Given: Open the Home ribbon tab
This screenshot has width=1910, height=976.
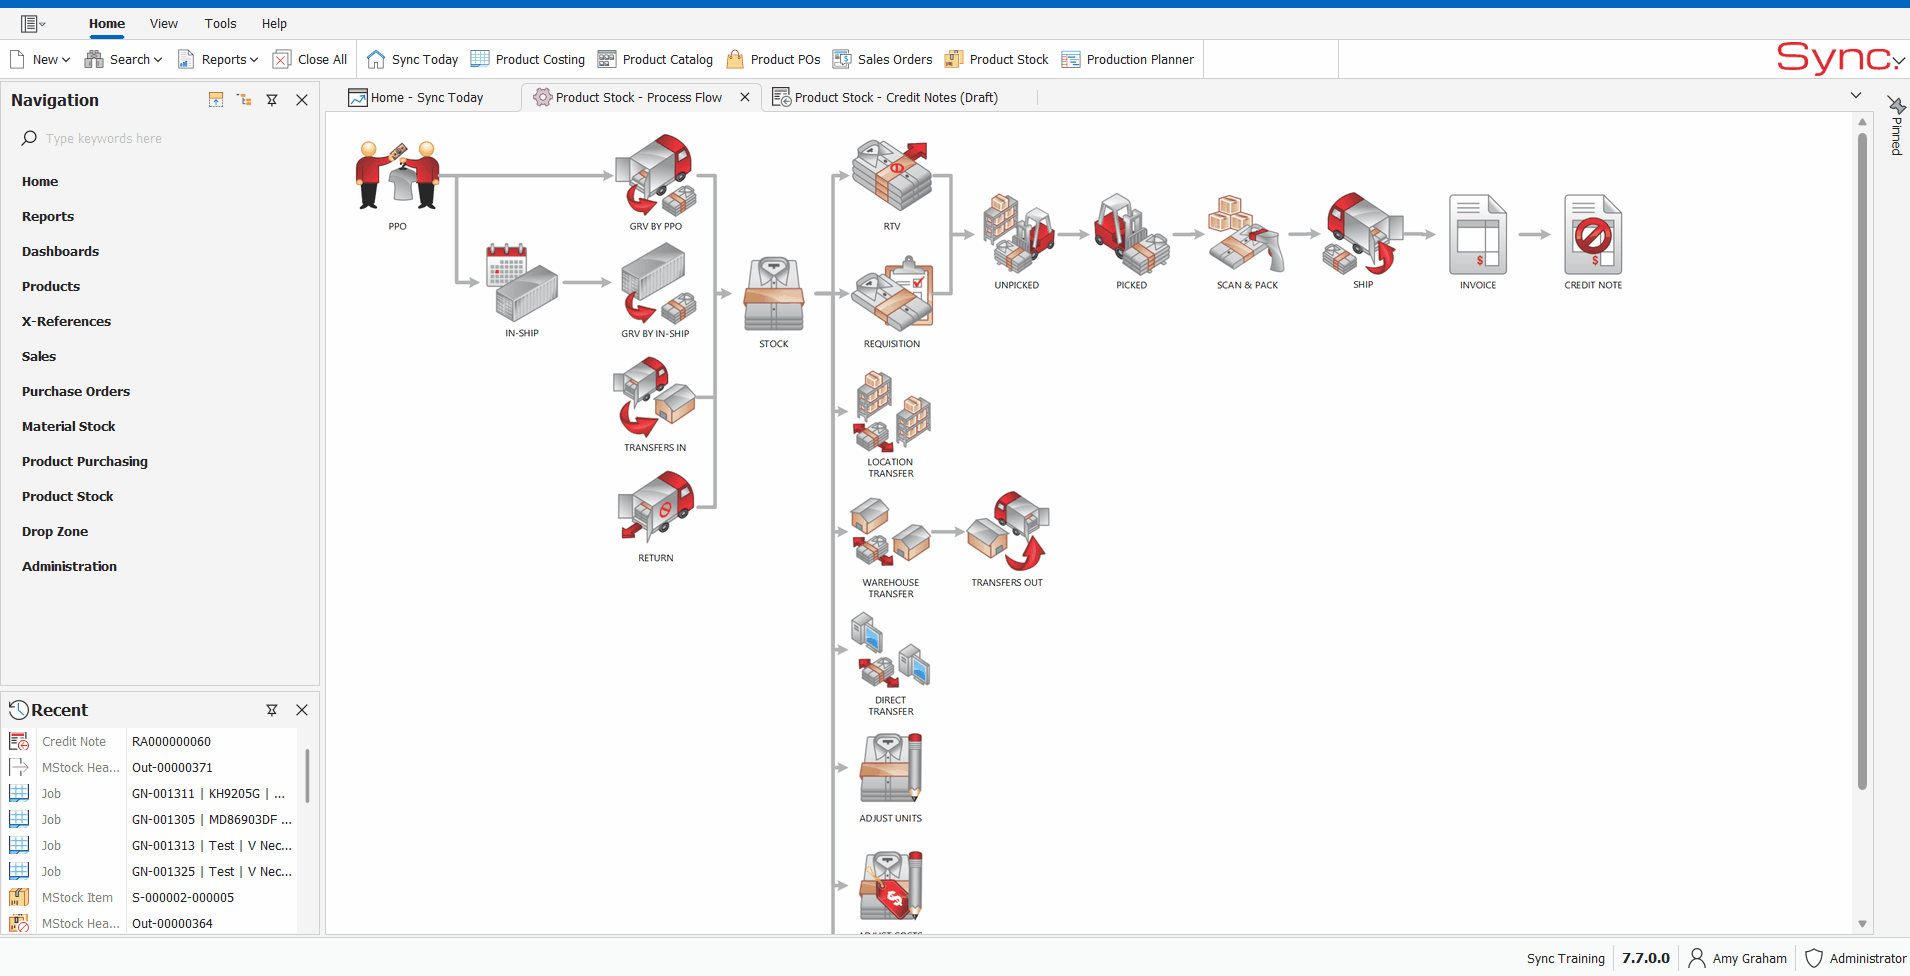Looking at the screenshot, I should point(107,24).
